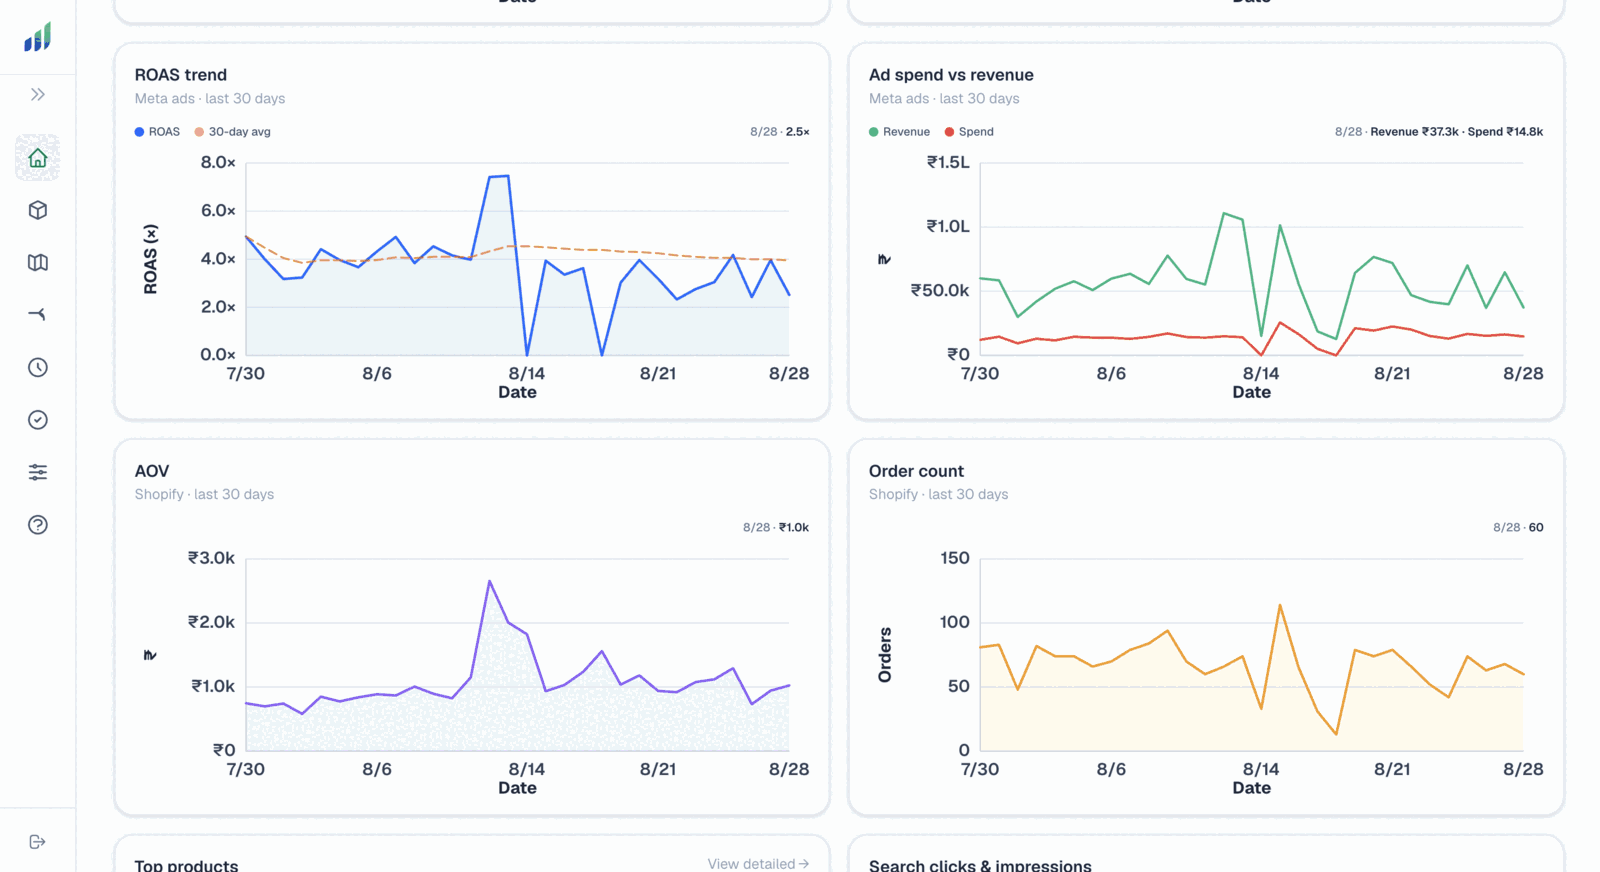Click the AOV card's Shopify subtitle
This screenshot has width=1600, height=872.
click(x=204, y=495)
